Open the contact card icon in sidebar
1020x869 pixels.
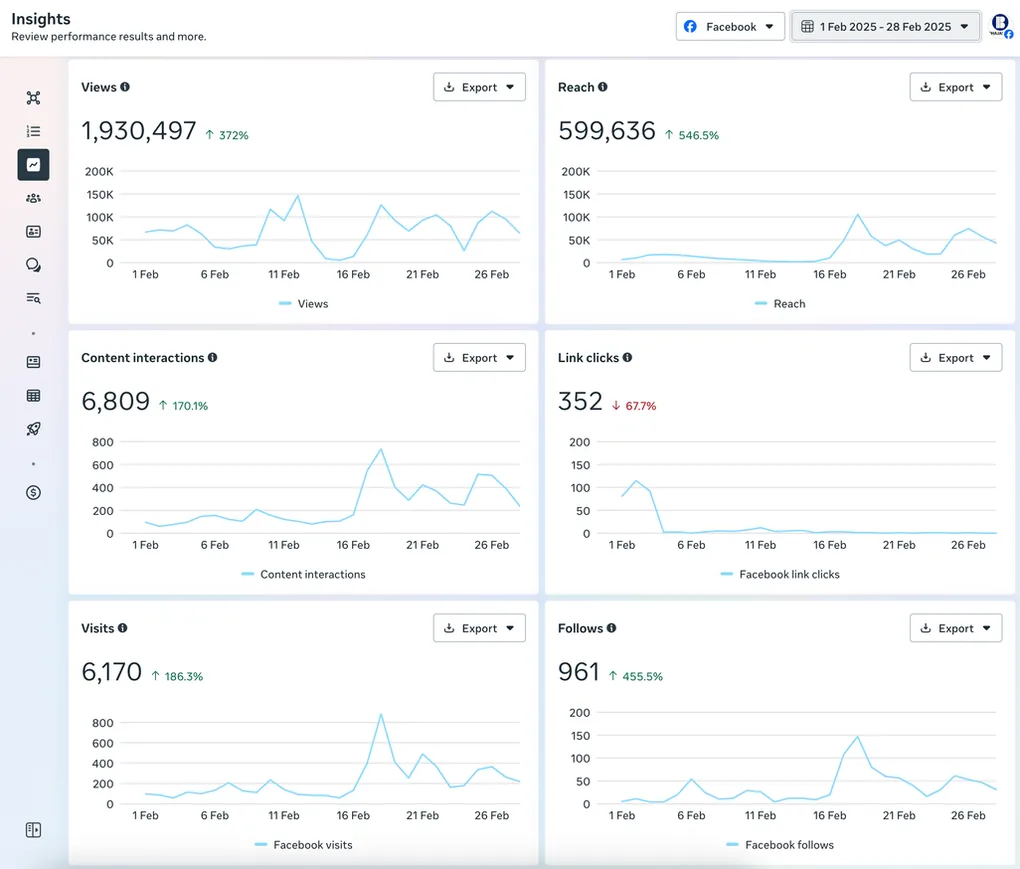pyautogui.click(x=33, y=232)
